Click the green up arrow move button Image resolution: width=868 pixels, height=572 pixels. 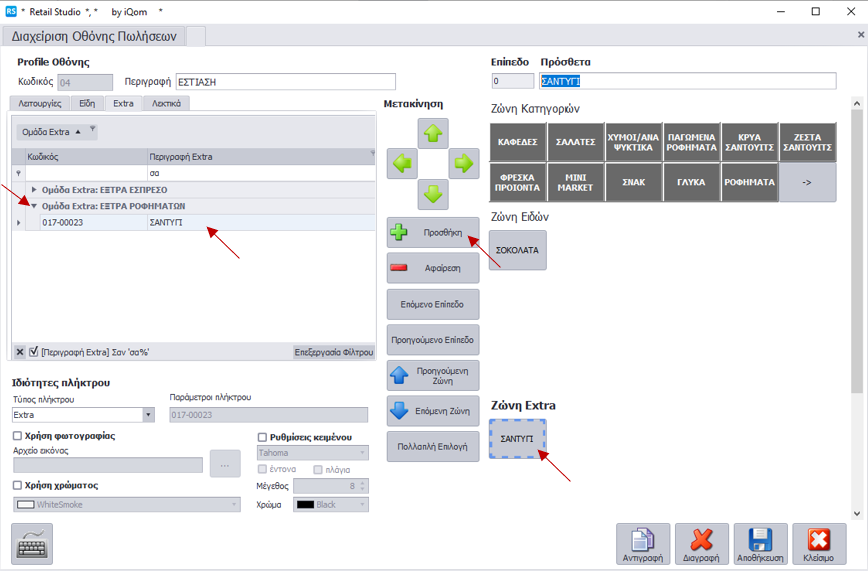click(433, 133)
